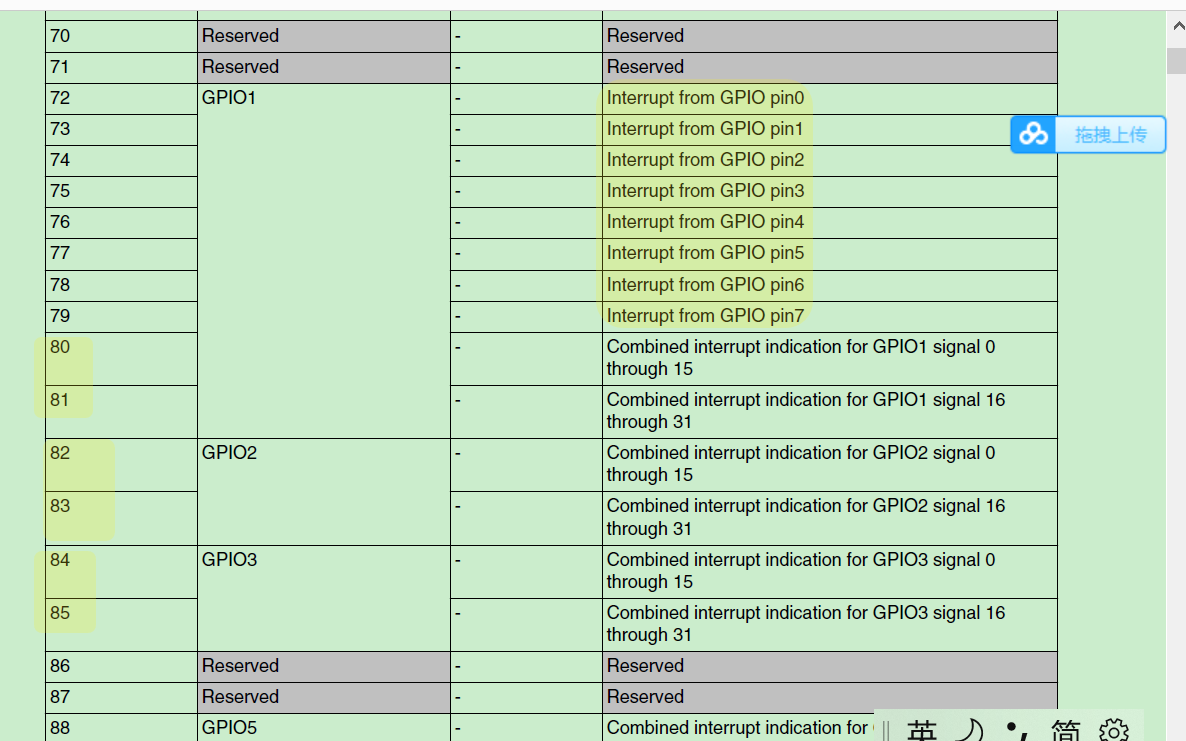
Task: Click the GPIO2 module cell
Action: pyautogui.click(x=229, y=453)
